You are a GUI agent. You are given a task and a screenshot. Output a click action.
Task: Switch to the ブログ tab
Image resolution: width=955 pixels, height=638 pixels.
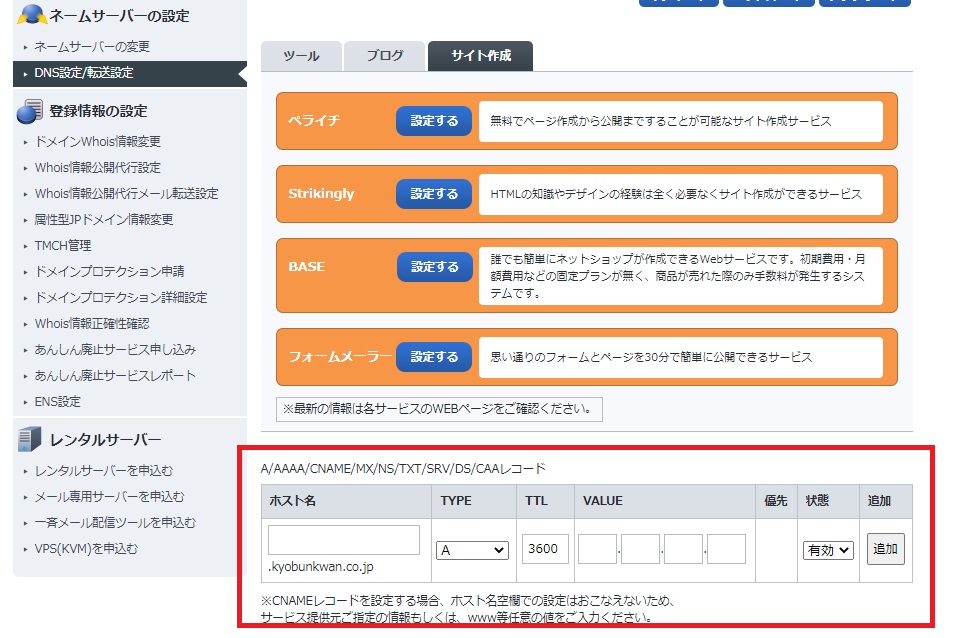point(384,56)
